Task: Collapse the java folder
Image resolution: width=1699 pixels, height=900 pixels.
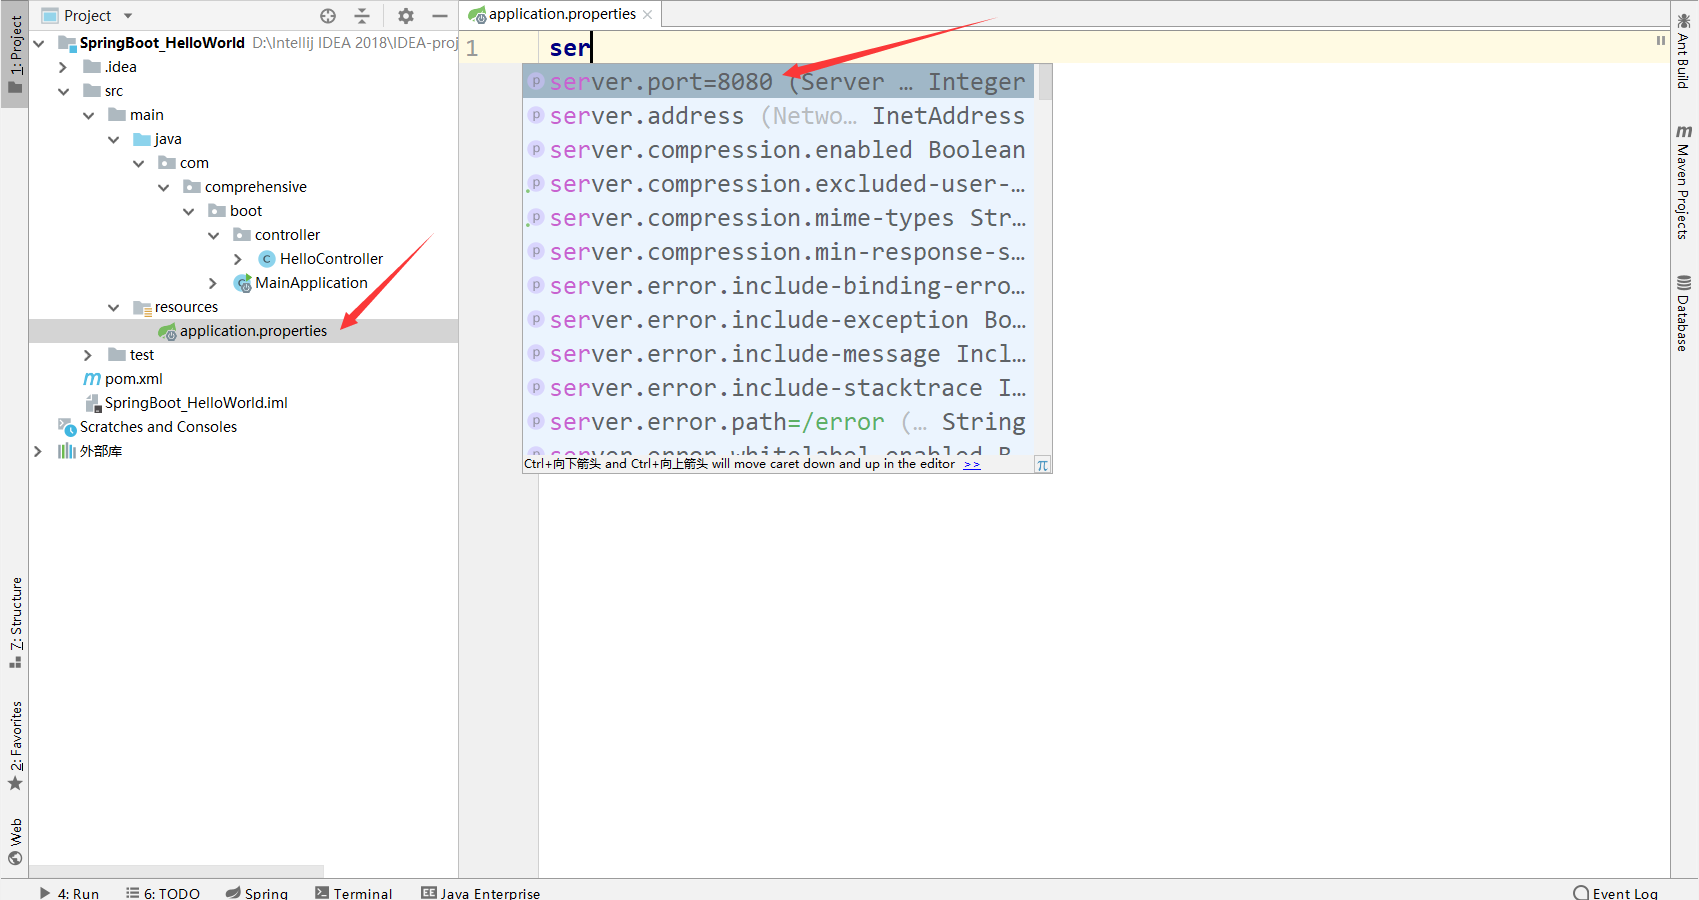Action: point(114,139)
